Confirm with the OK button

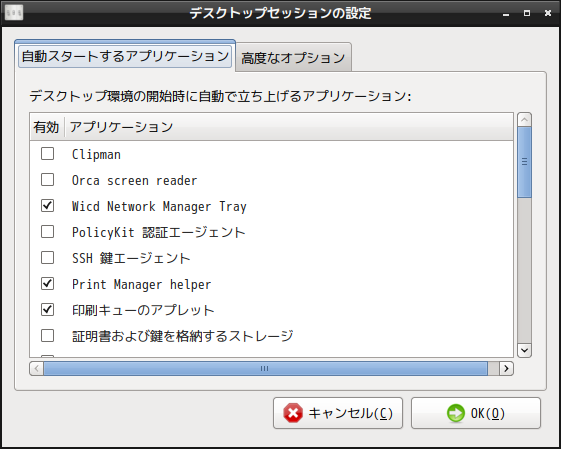coord(475,413)
